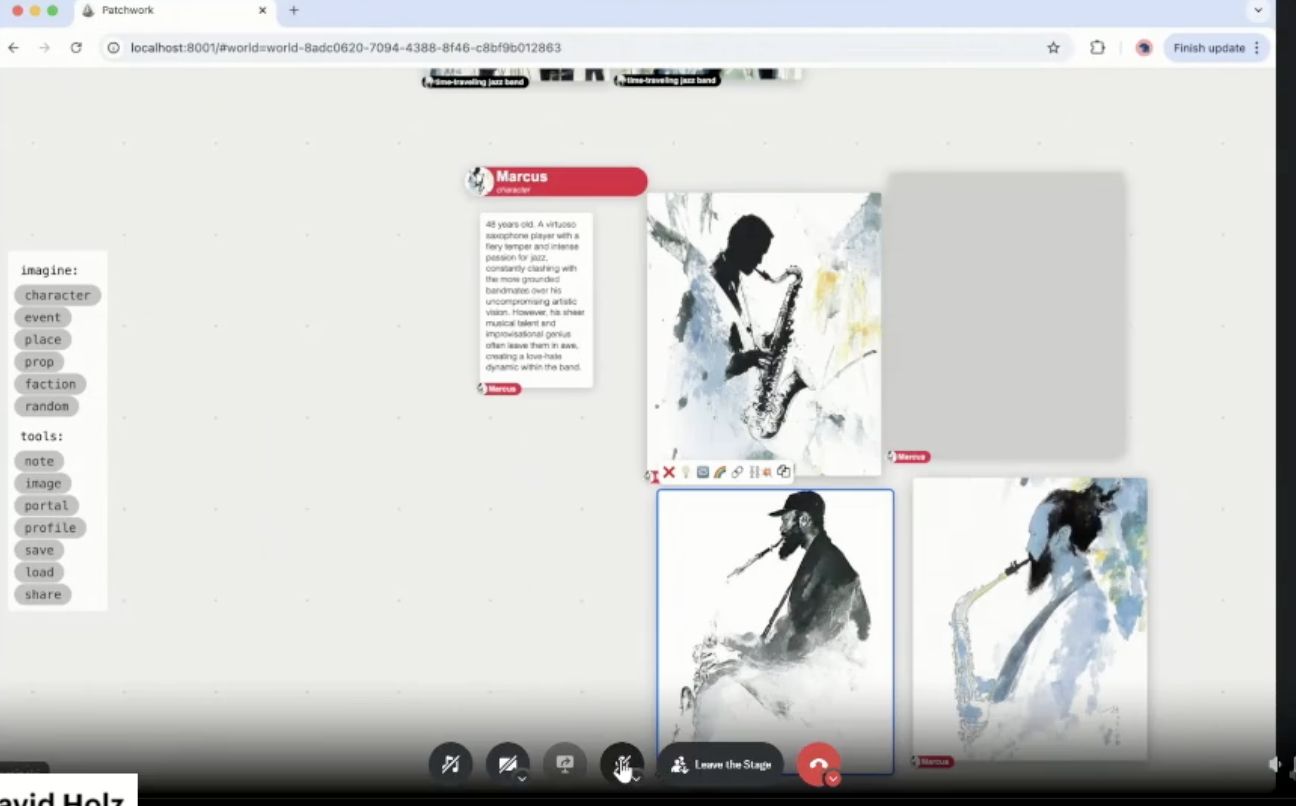1296x806 pixels.
Task: Select the top saxophone player painting
Action: tap(764, 332)
